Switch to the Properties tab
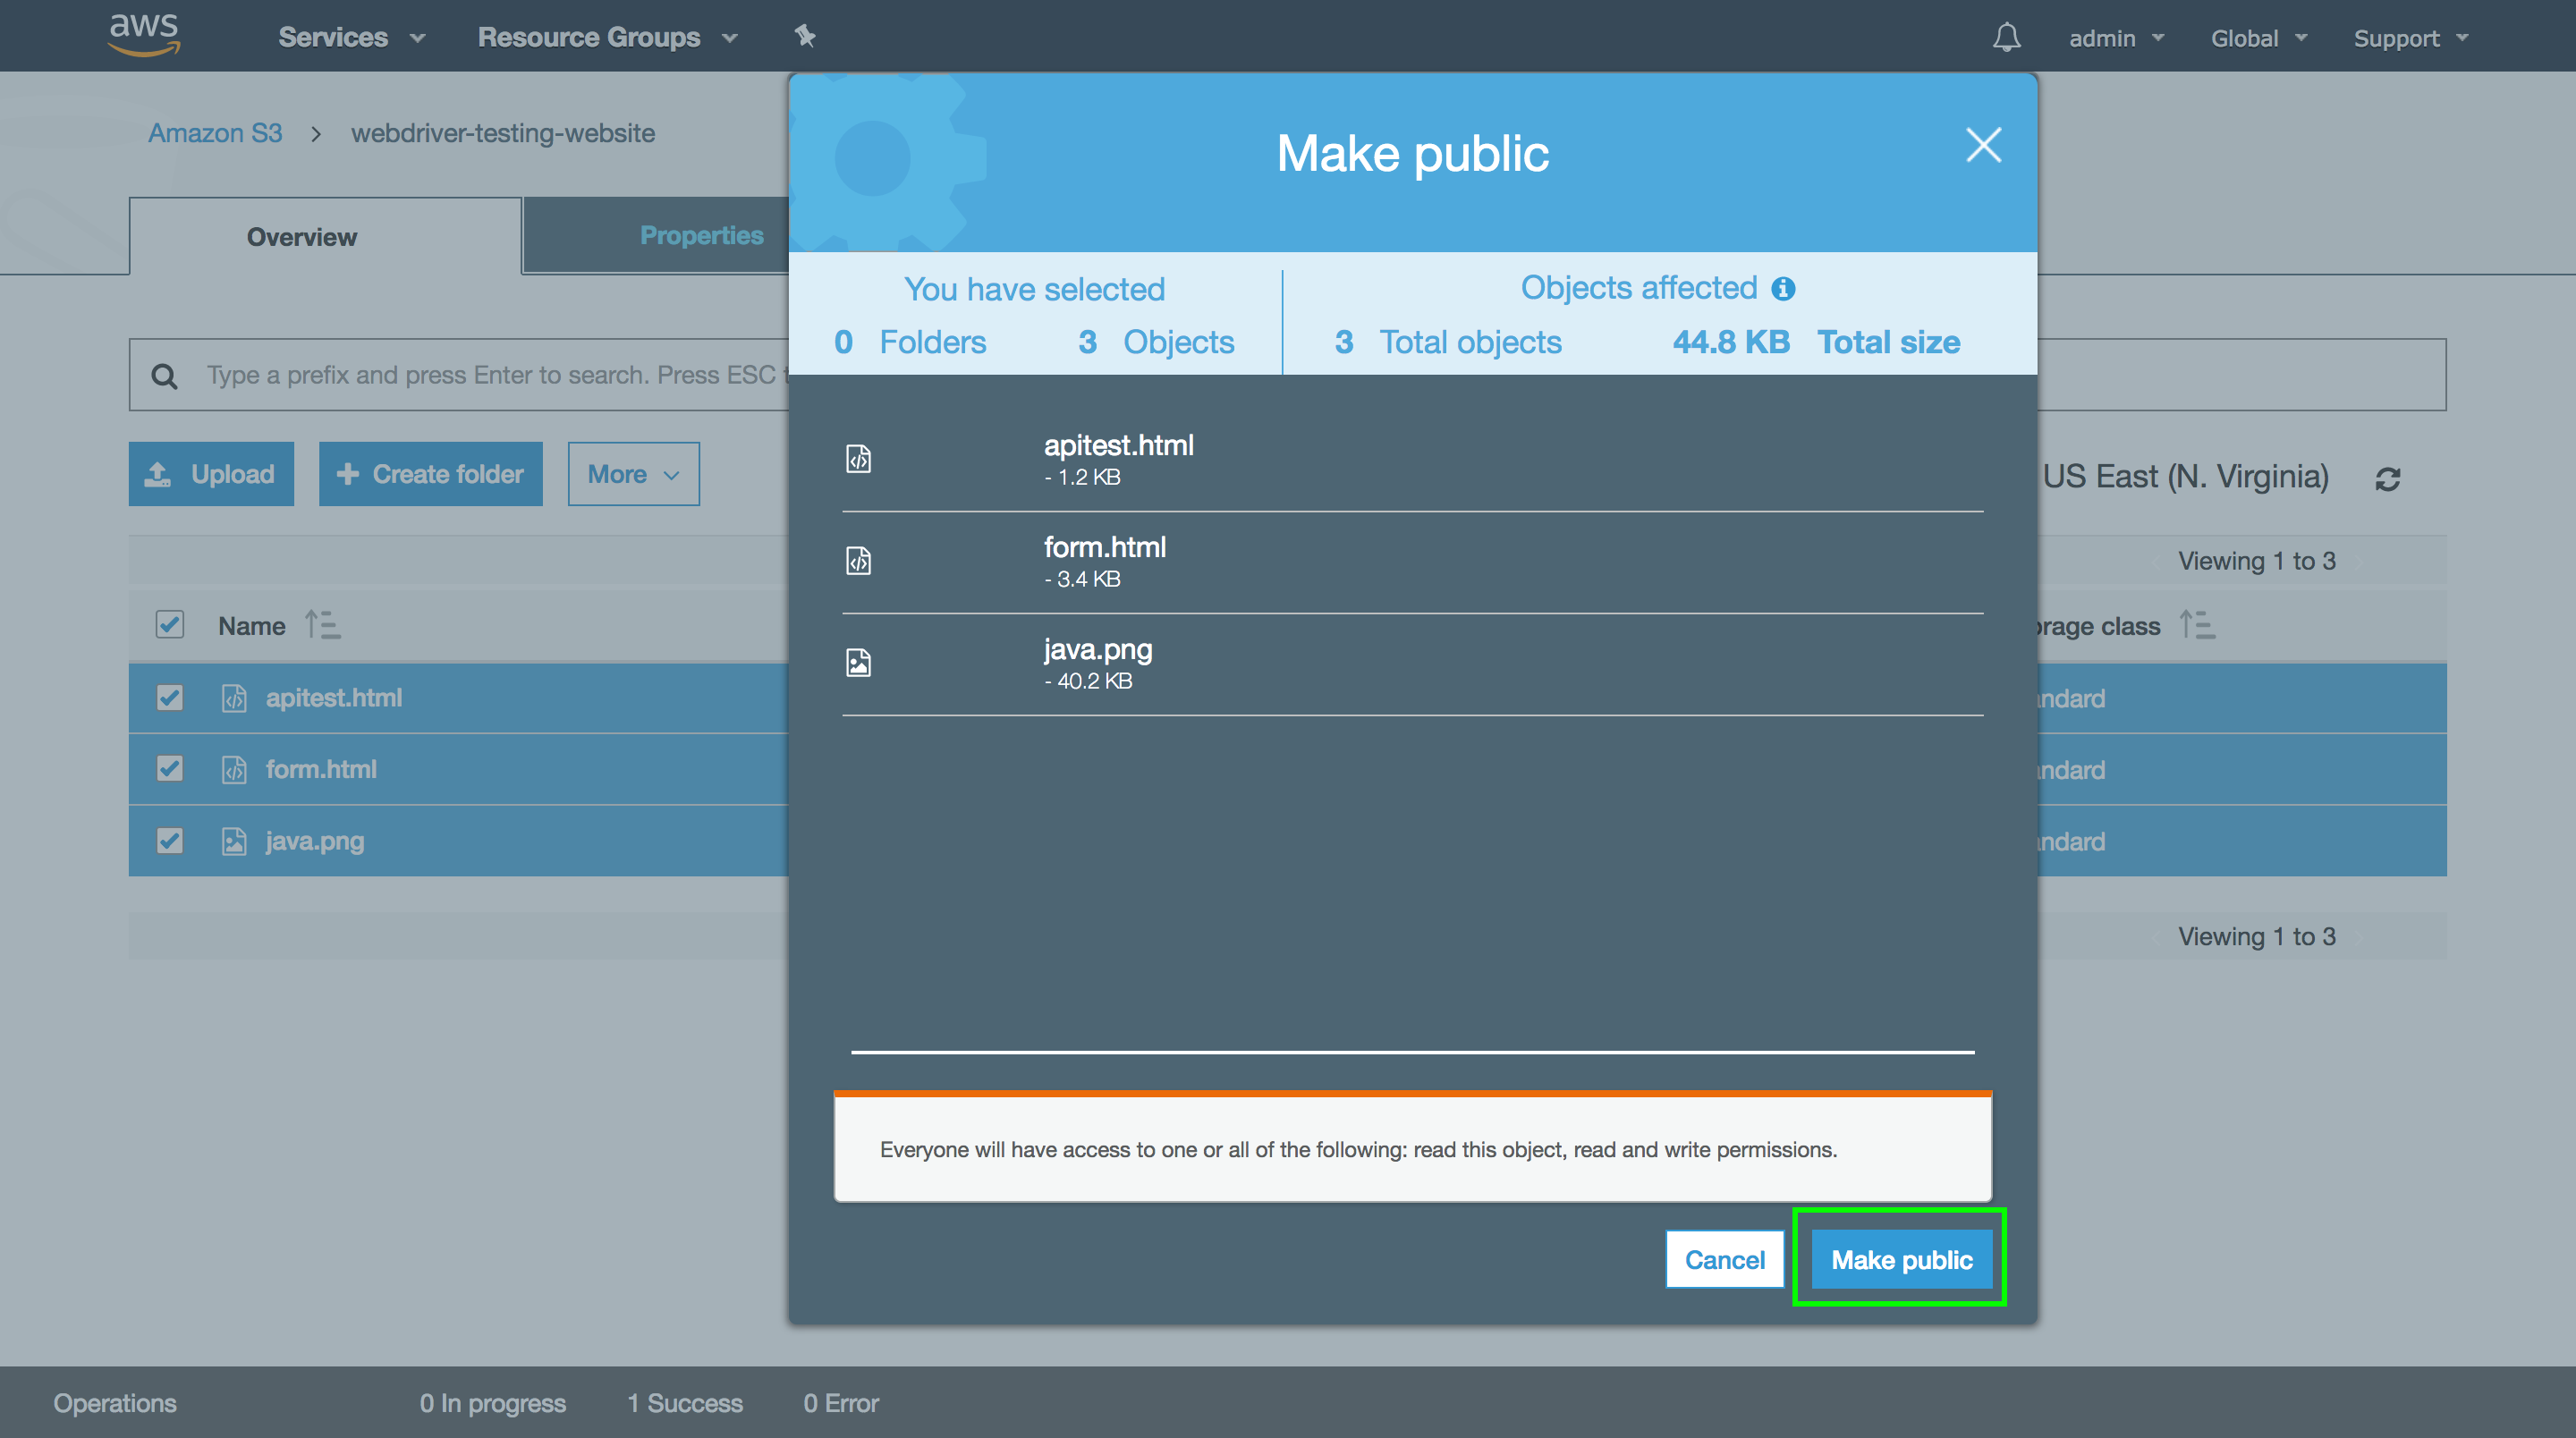This screenshot has width=2576, height=1438. coord(700,236)
